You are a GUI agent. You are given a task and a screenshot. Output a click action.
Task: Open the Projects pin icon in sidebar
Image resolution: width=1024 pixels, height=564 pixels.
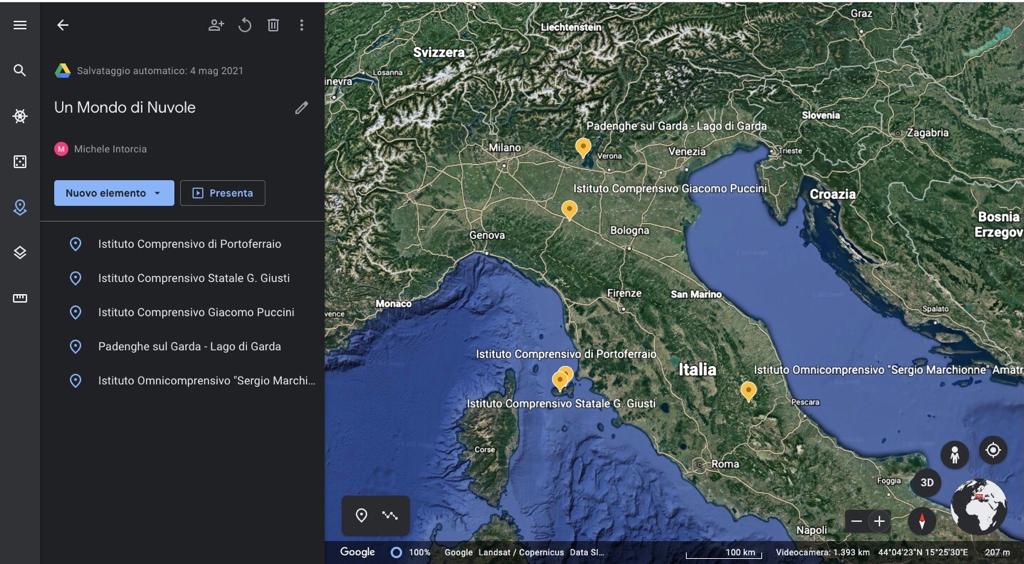coord(20,208)
